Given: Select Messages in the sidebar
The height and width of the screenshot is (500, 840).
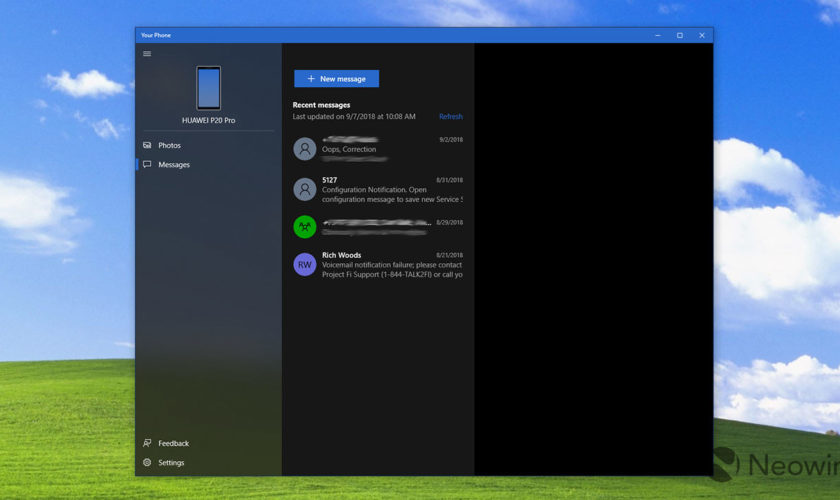Looking at the screenshot, I should pos(173,164).
